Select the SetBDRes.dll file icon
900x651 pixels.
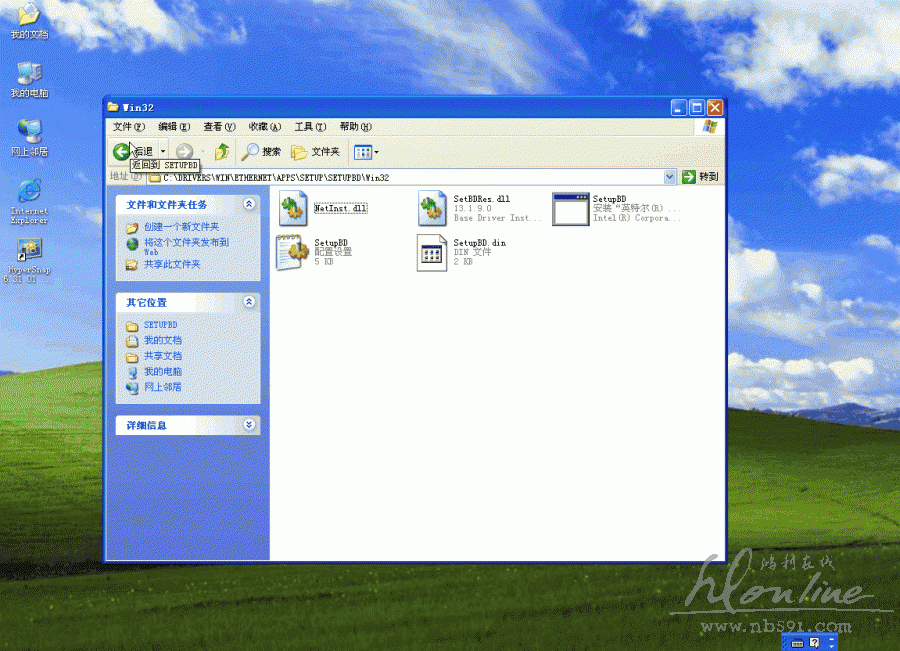click(x=432, y=209)
